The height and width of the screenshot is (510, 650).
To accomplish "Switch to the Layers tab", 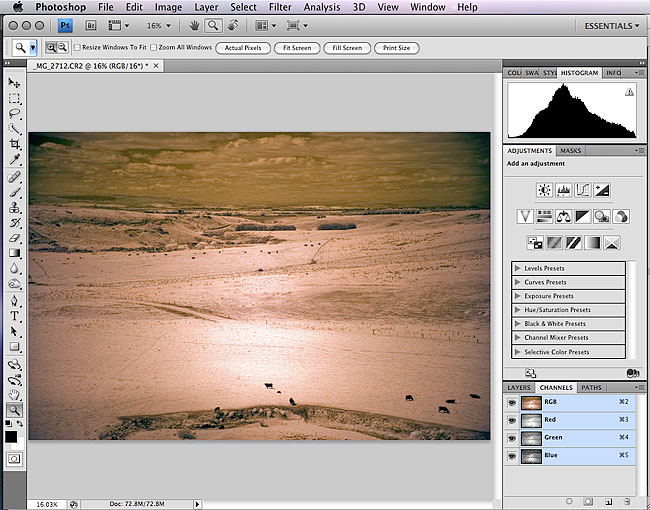I will coord(518,387).
